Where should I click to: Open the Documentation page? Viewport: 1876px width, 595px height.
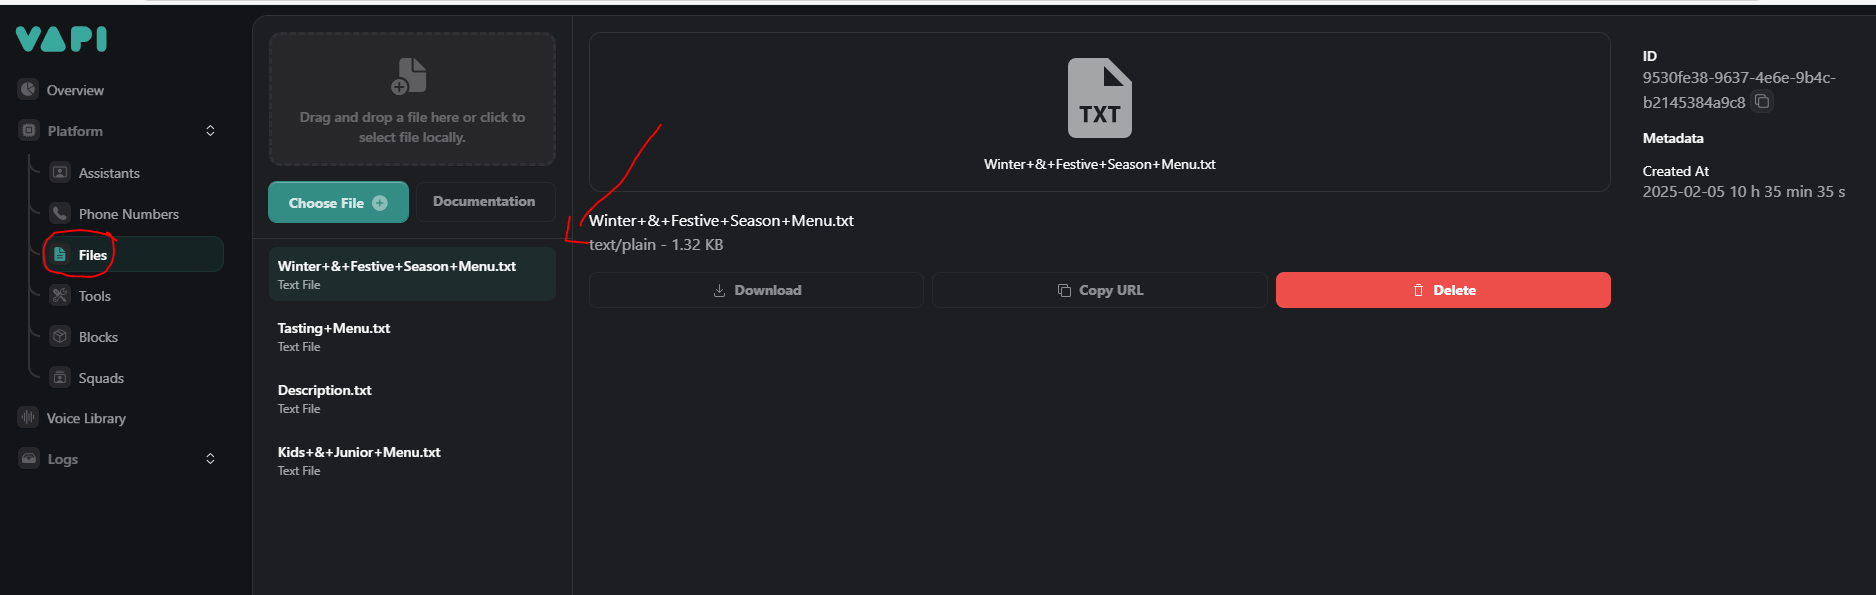click(484, 201)
